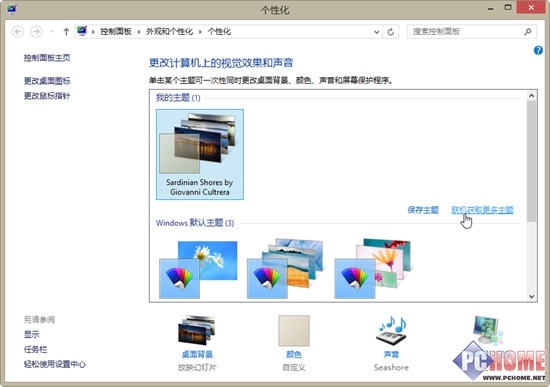Open 控制面板主页 link
550x387 pixels.
[x=47, y=58]
